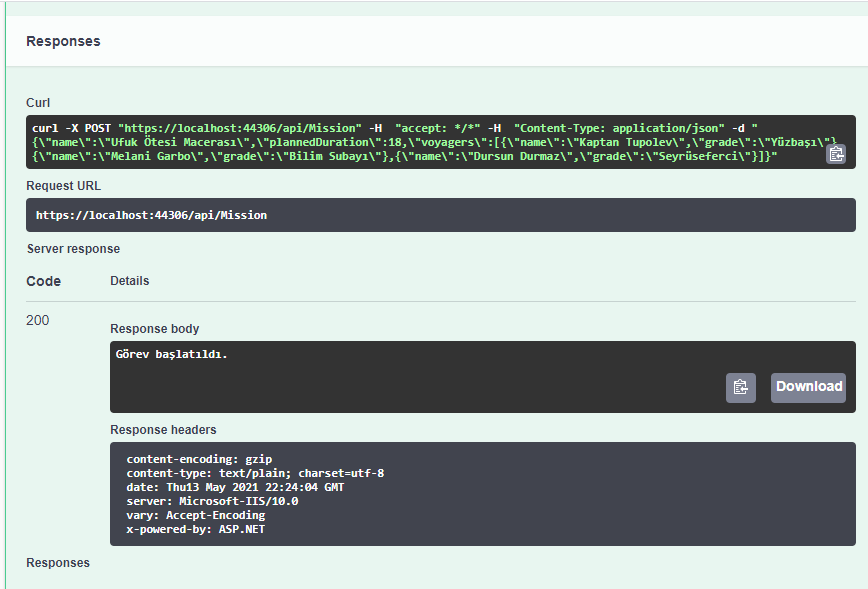Image resolution: width=868 pixels, height=589 pixels.
Task: Click the 200 status code
Action: 38,320
